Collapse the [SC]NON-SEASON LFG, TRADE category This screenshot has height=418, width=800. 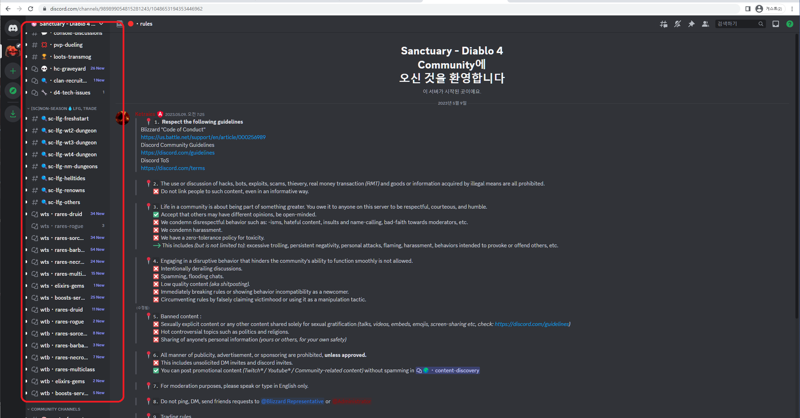62,108
